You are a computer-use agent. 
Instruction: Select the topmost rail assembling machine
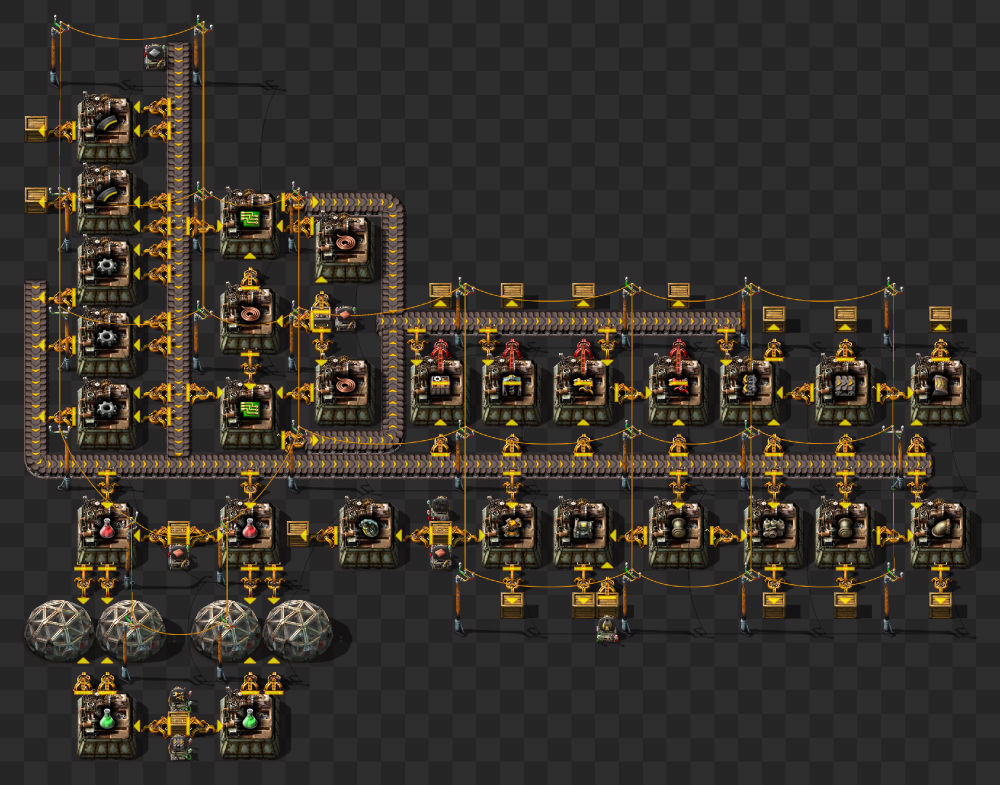106,128
